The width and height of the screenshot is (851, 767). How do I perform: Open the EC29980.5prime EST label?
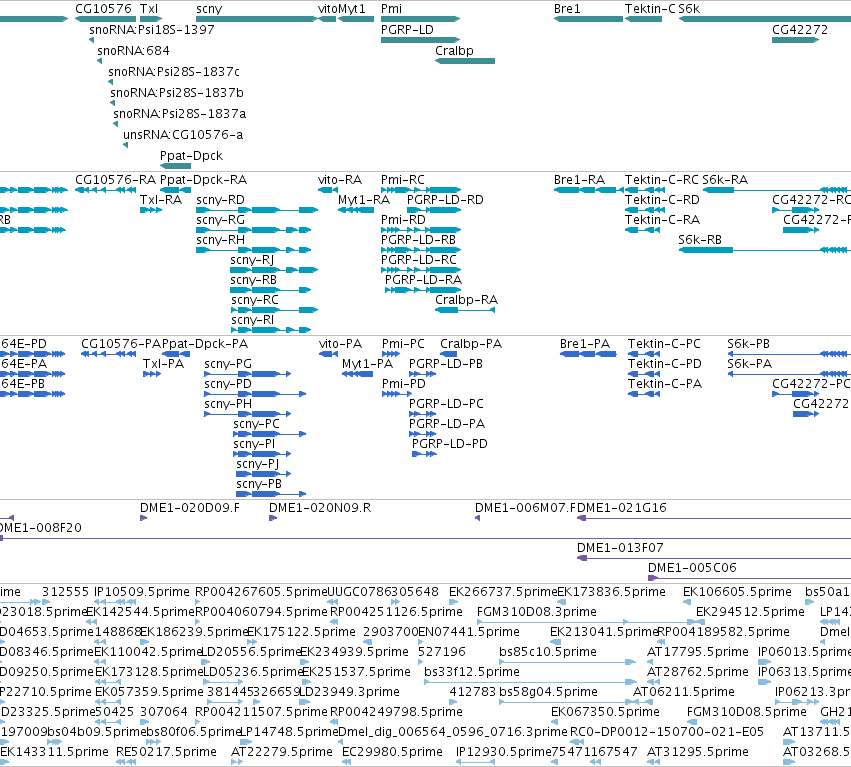pyautogui.click(x=392, y=752)
